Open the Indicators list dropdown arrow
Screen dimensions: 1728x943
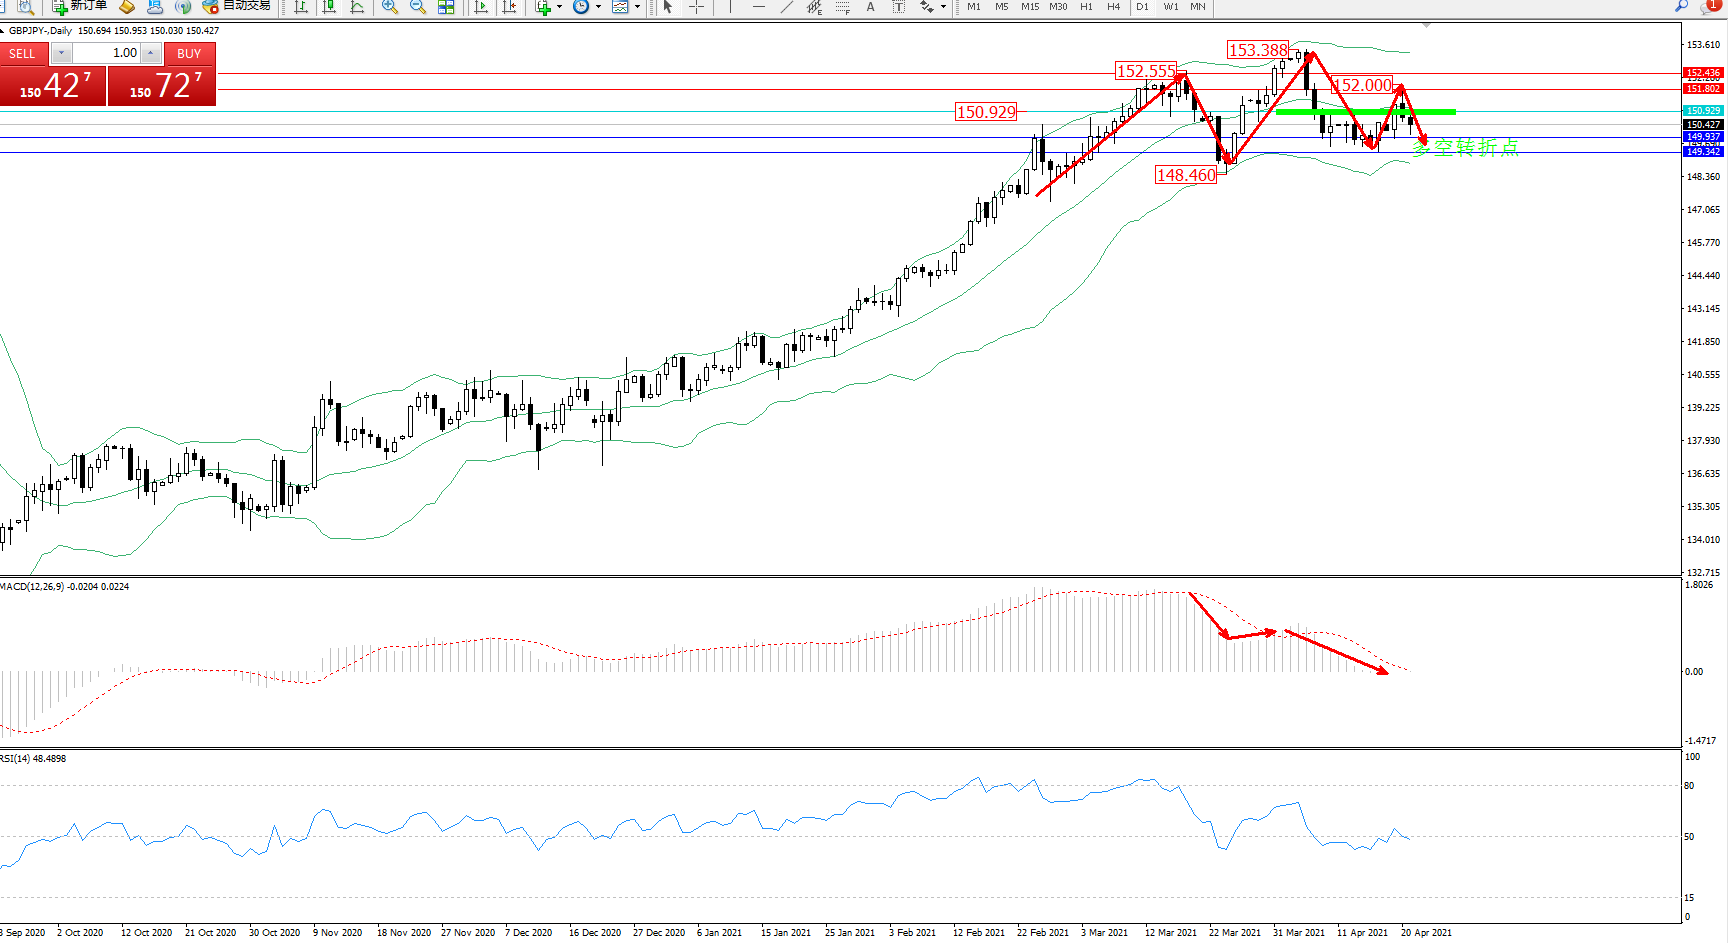(x=559, y=7)
